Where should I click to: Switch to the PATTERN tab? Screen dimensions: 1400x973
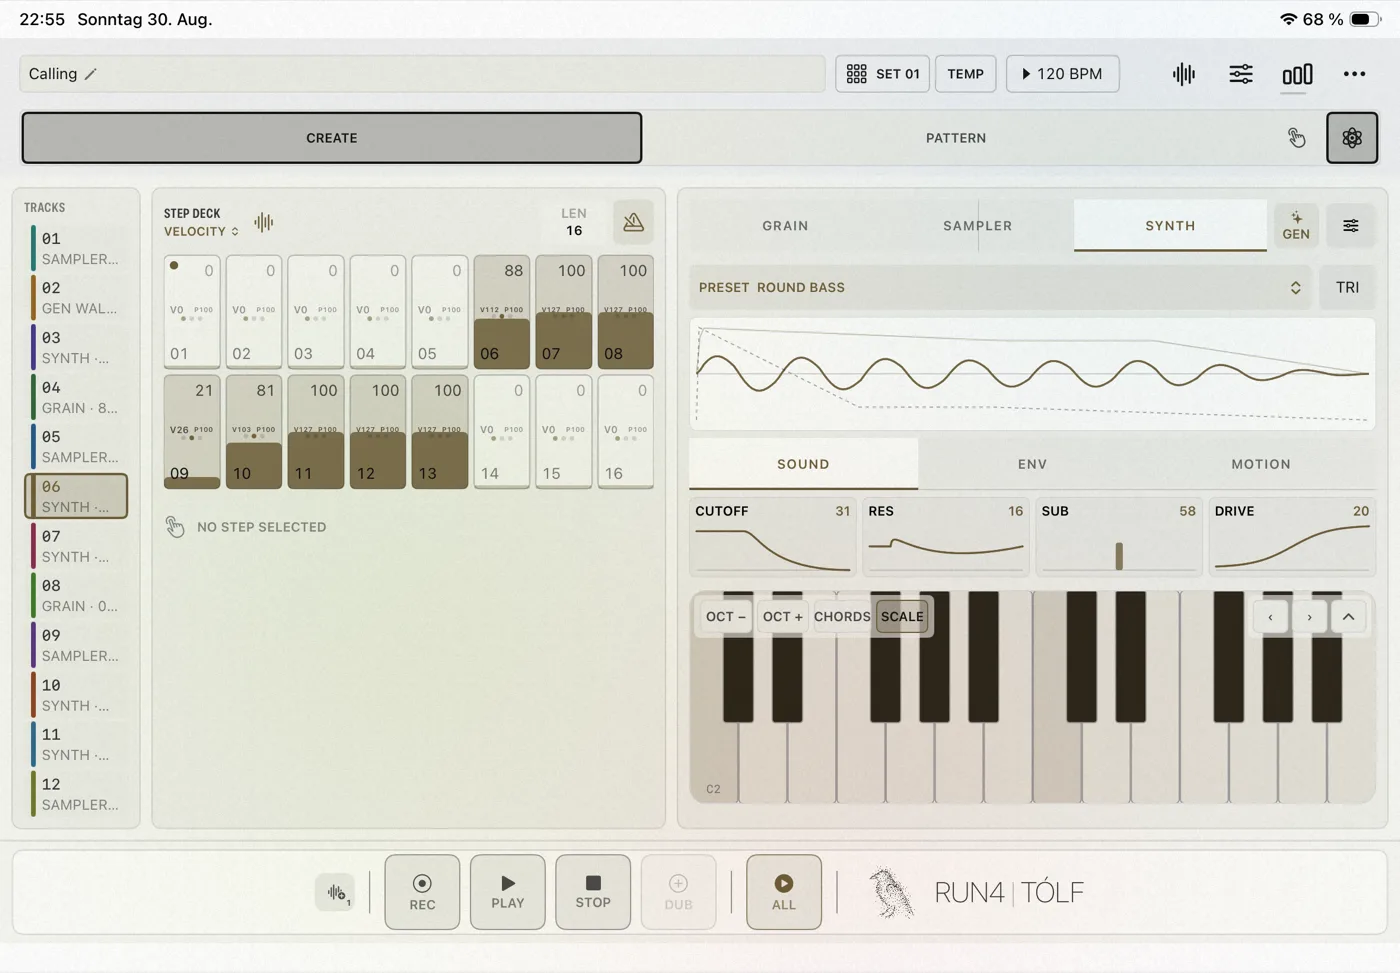coord(956,138)
